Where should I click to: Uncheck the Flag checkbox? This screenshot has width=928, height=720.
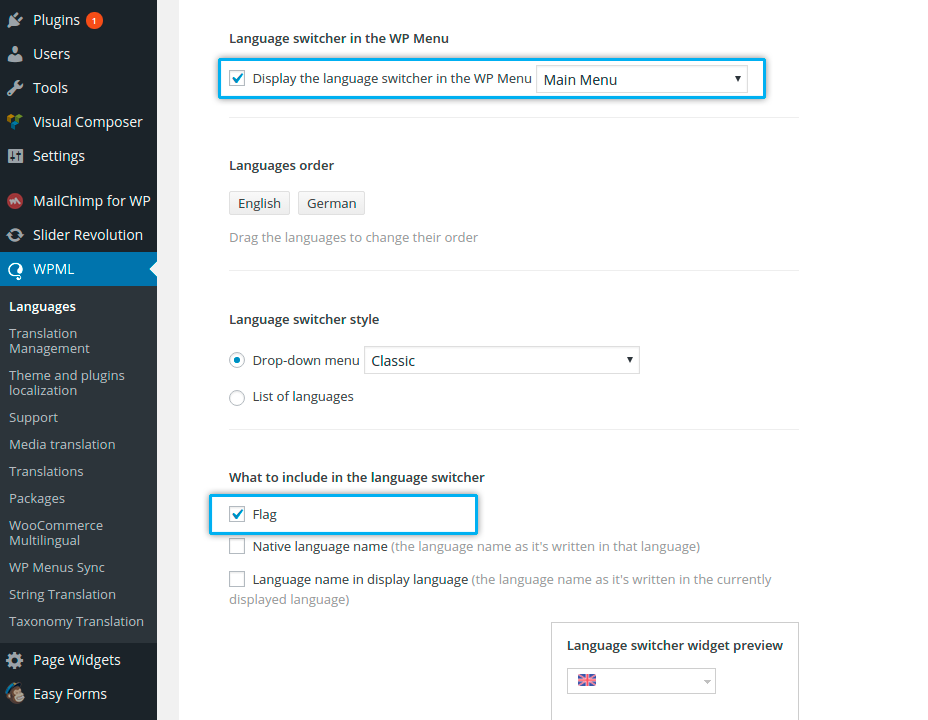[x=237, y=515]
